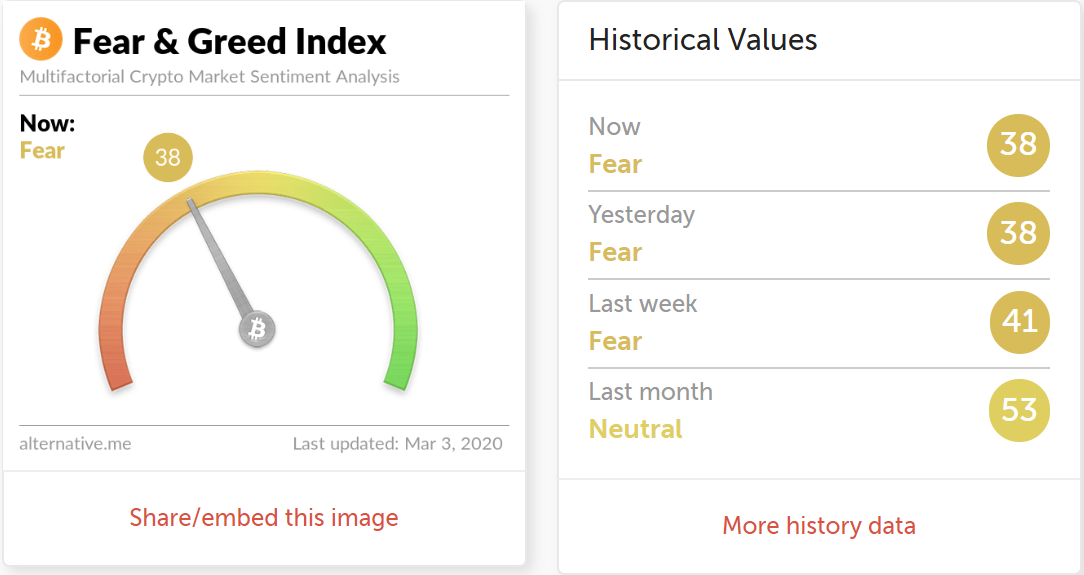This screenshot has width=1084, height=575.
Task: Click the alternative.me source text
Action: [x=75, y=444]
